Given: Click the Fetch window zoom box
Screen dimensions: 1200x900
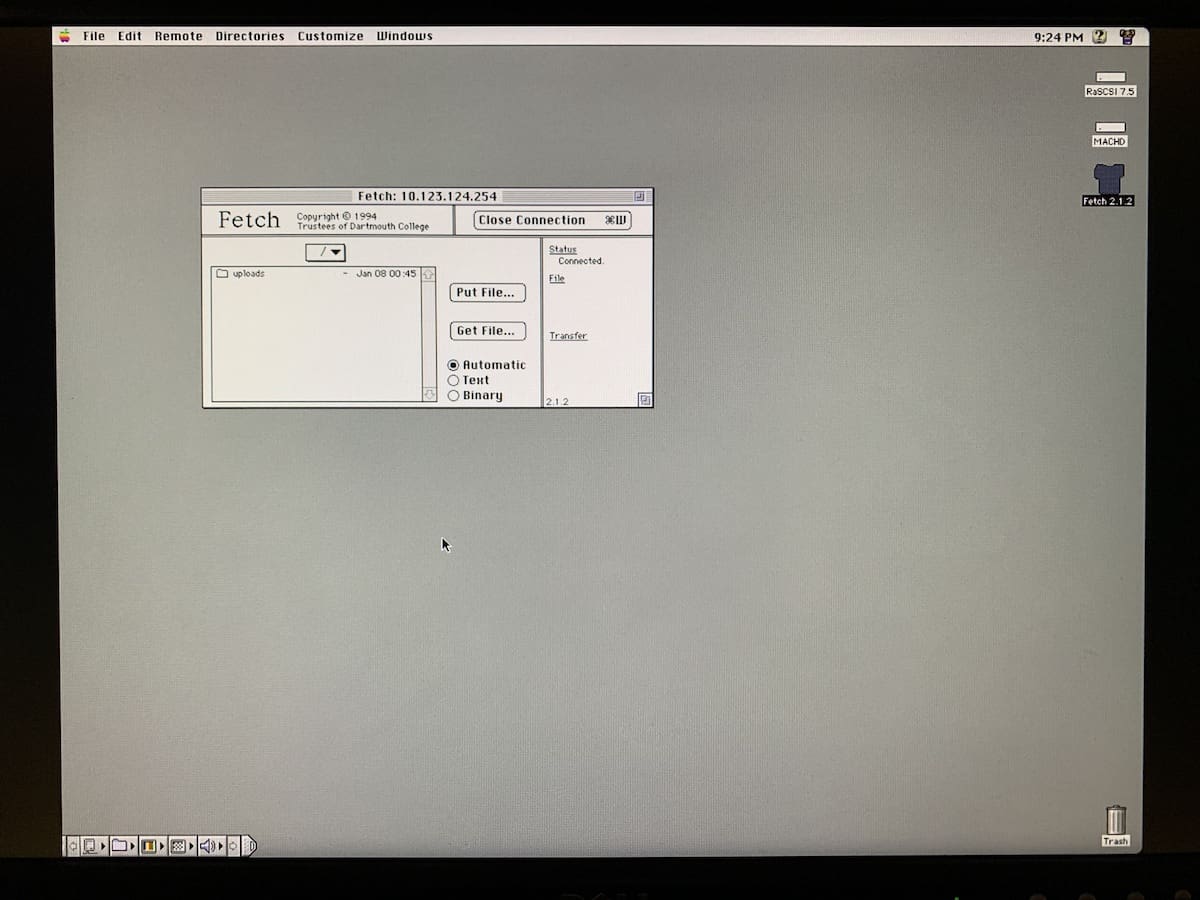Looking at the screenshot, I should (639, 196).
